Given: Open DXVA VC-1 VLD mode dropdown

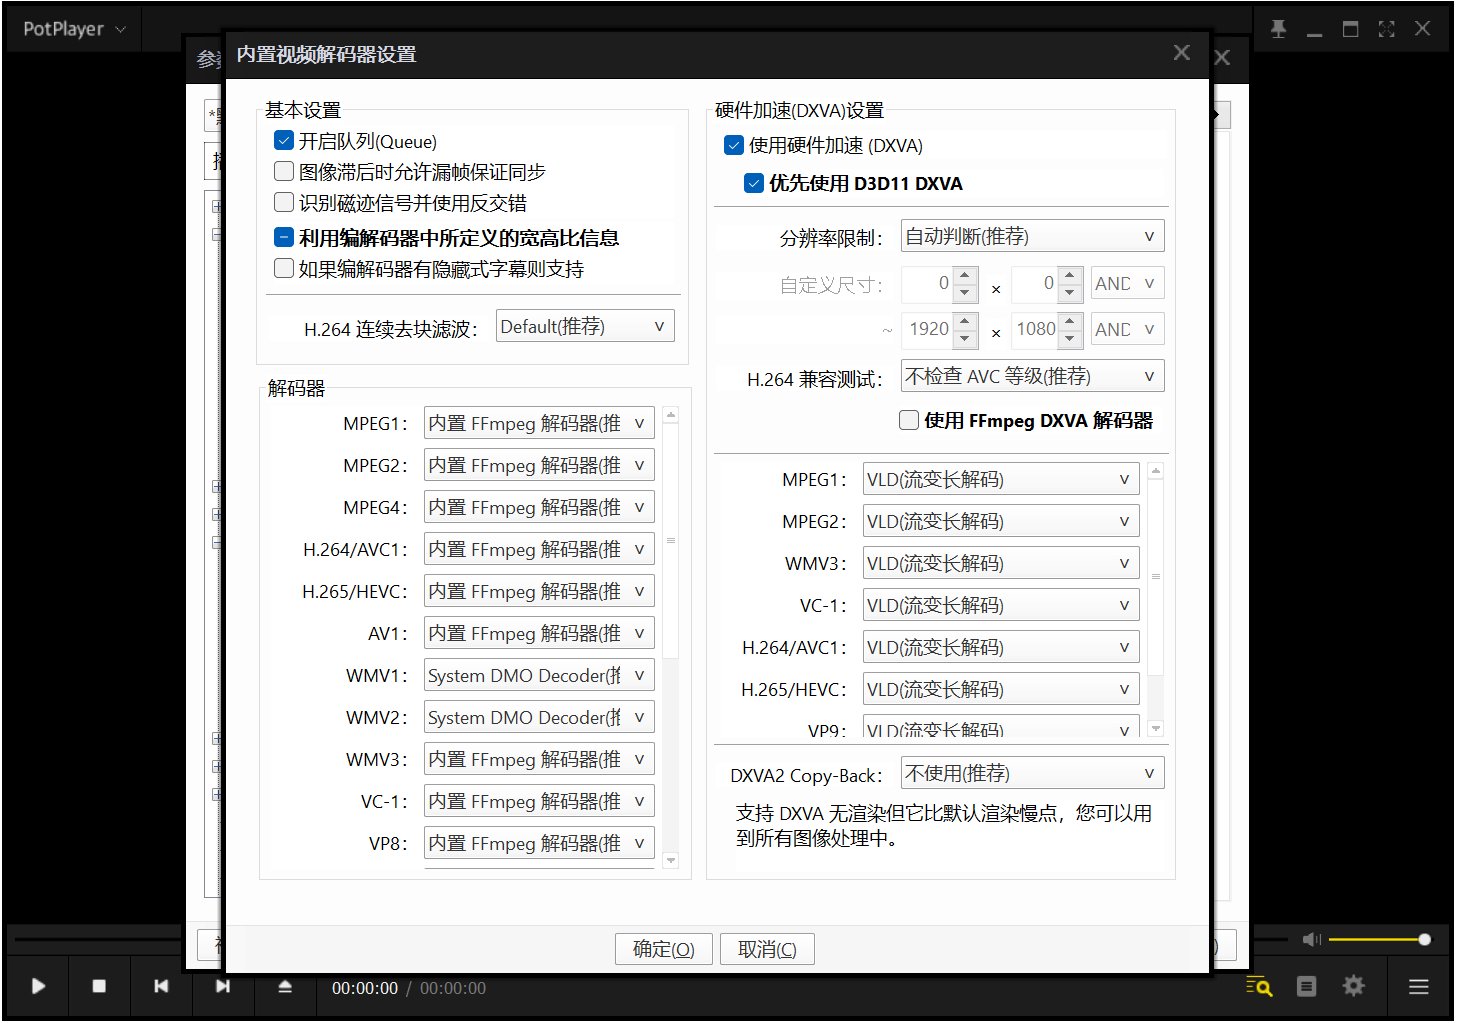Looking at the screenshot, I should (1000, 605).
